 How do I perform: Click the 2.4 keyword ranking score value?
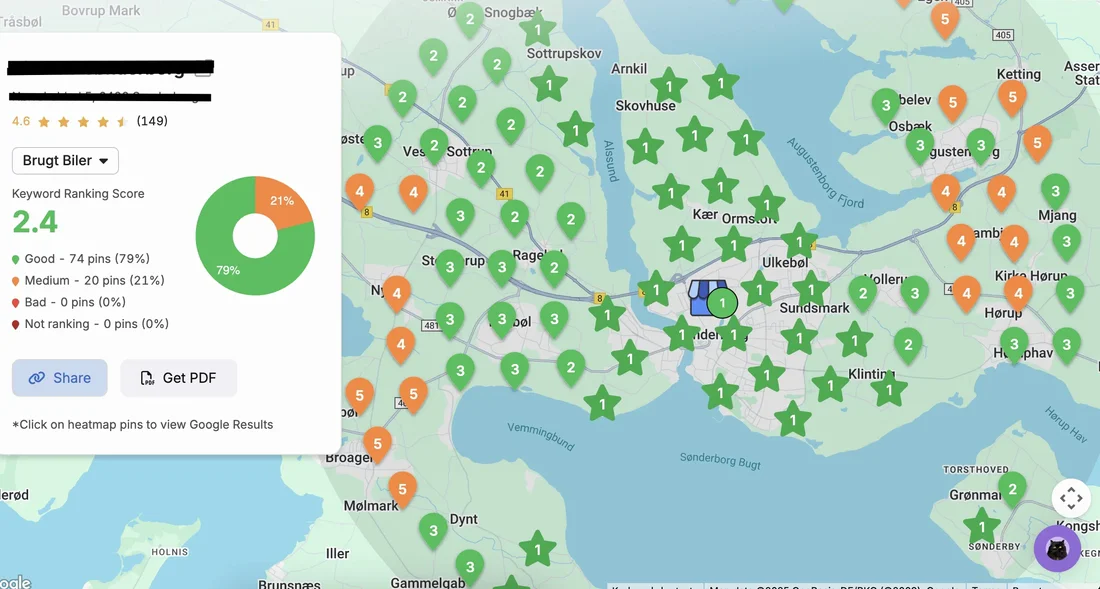pyautogui.click(x=35, y=222)
